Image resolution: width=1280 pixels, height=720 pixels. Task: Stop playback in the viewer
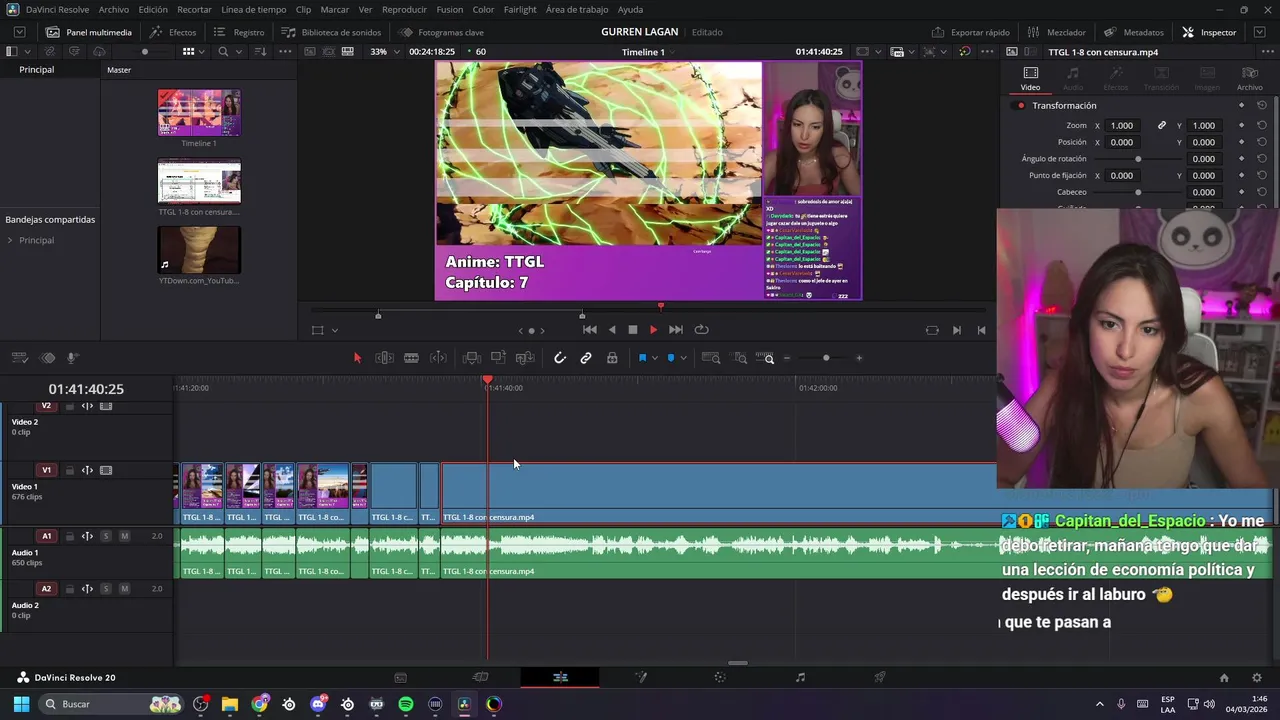[x=632, y=330]
